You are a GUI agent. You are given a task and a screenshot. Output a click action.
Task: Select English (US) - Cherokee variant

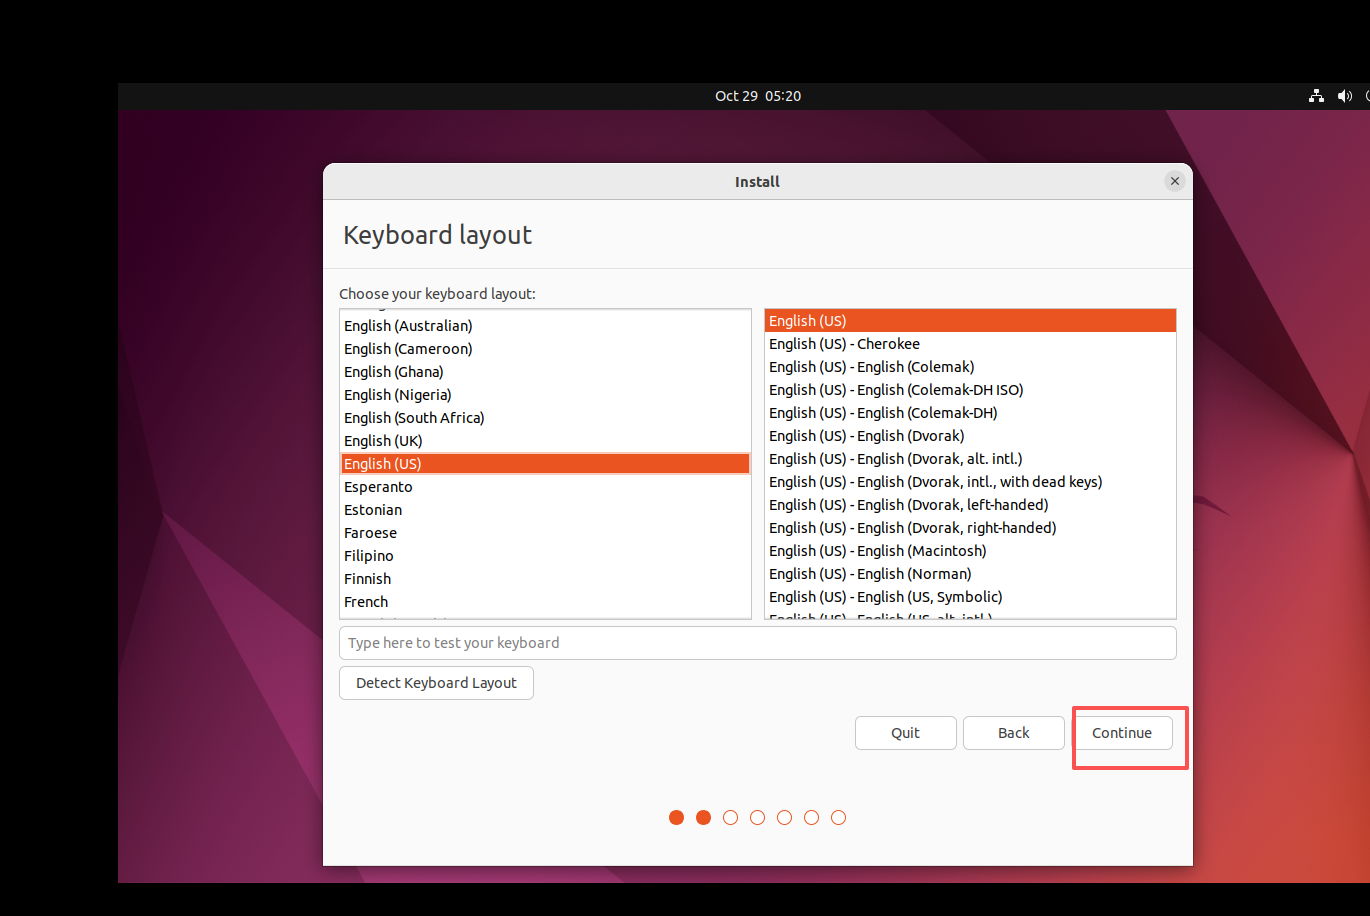point(970,344)
